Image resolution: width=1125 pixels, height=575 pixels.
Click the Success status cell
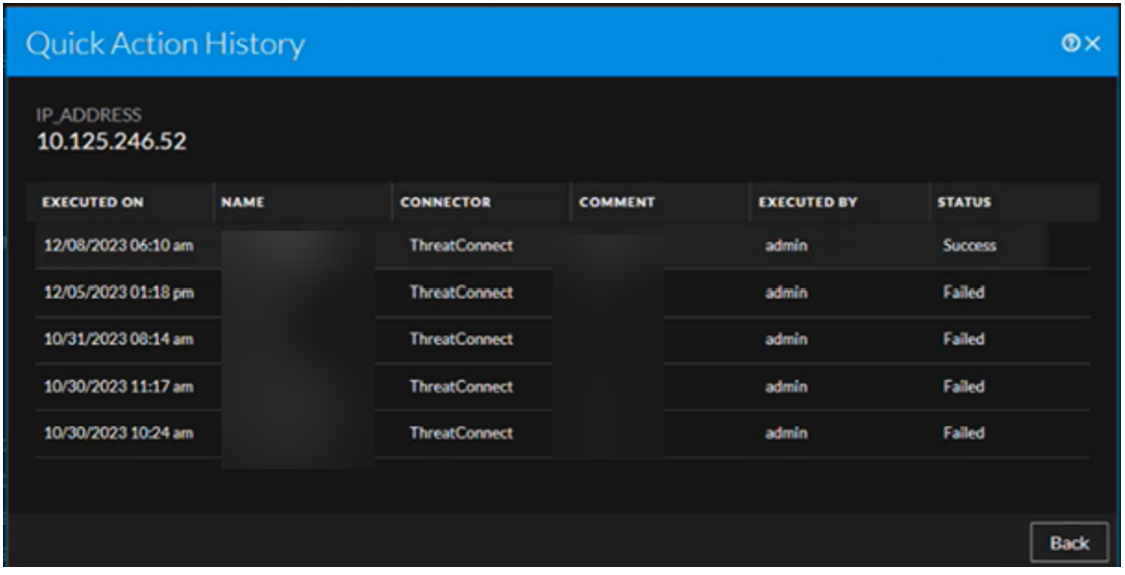[x=969, y=246]
